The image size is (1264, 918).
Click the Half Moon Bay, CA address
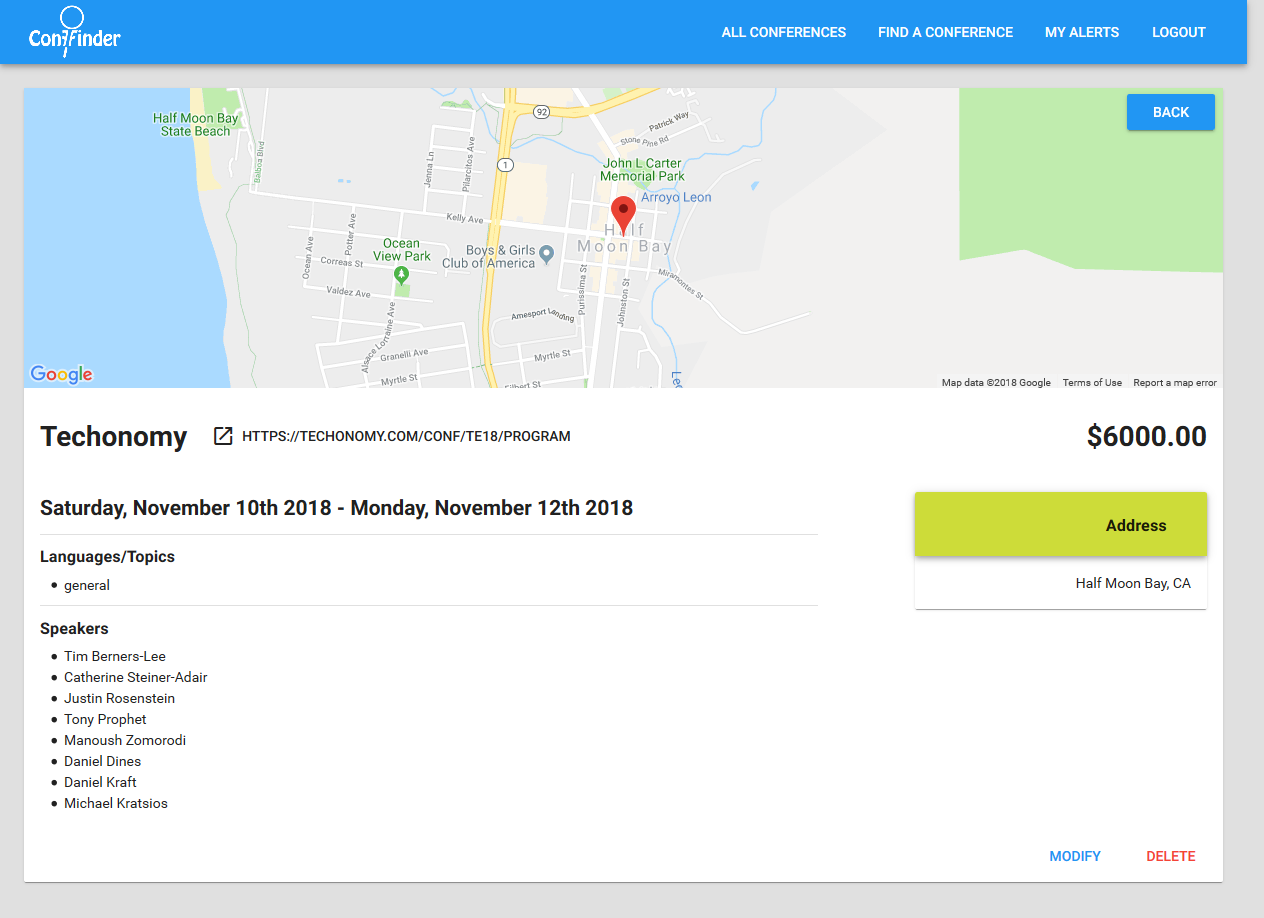[1133, 583]
